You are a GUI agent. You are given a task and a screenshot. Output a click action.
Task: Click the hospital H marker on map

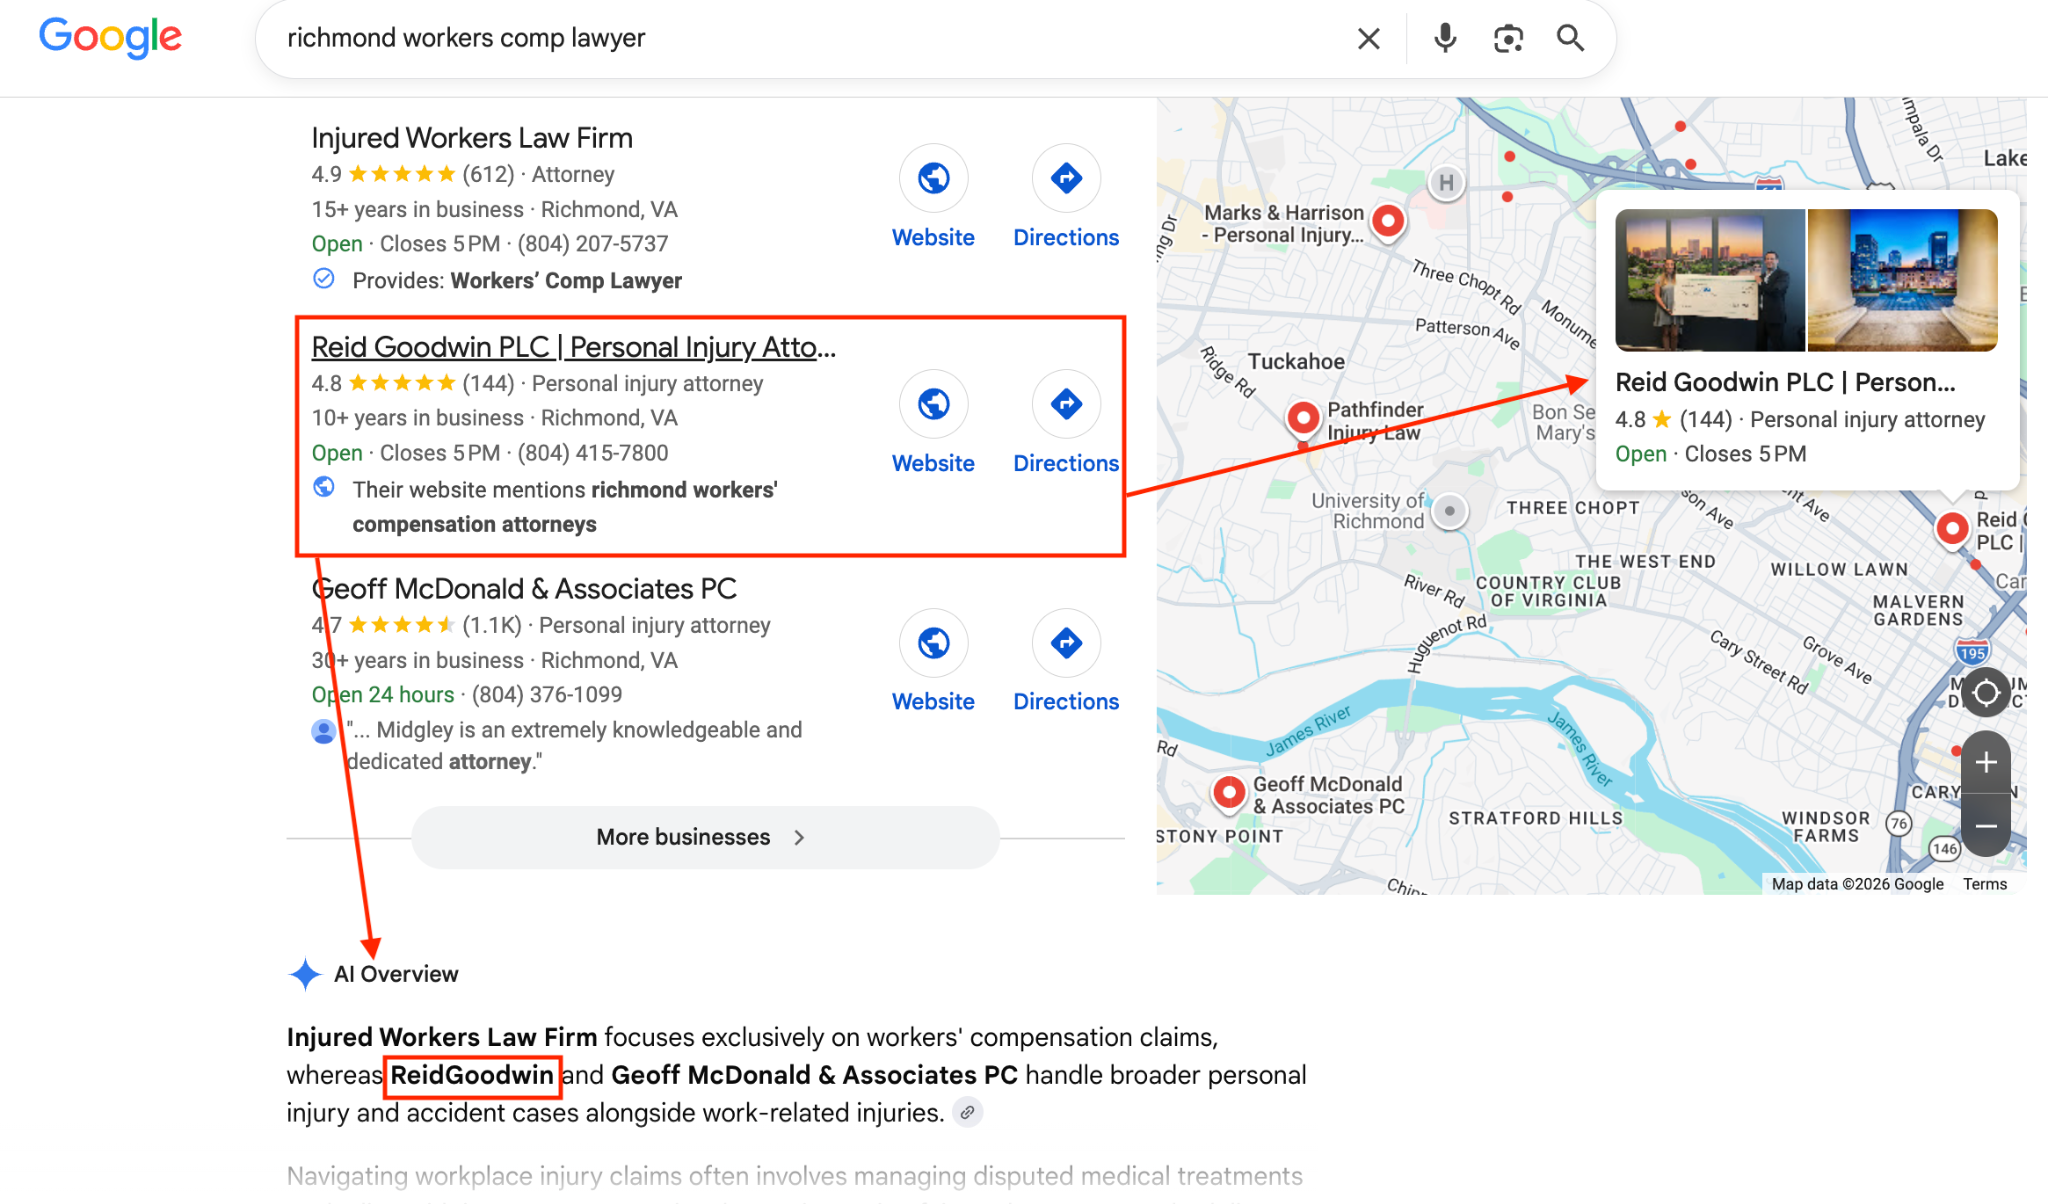pos(1446,183)
